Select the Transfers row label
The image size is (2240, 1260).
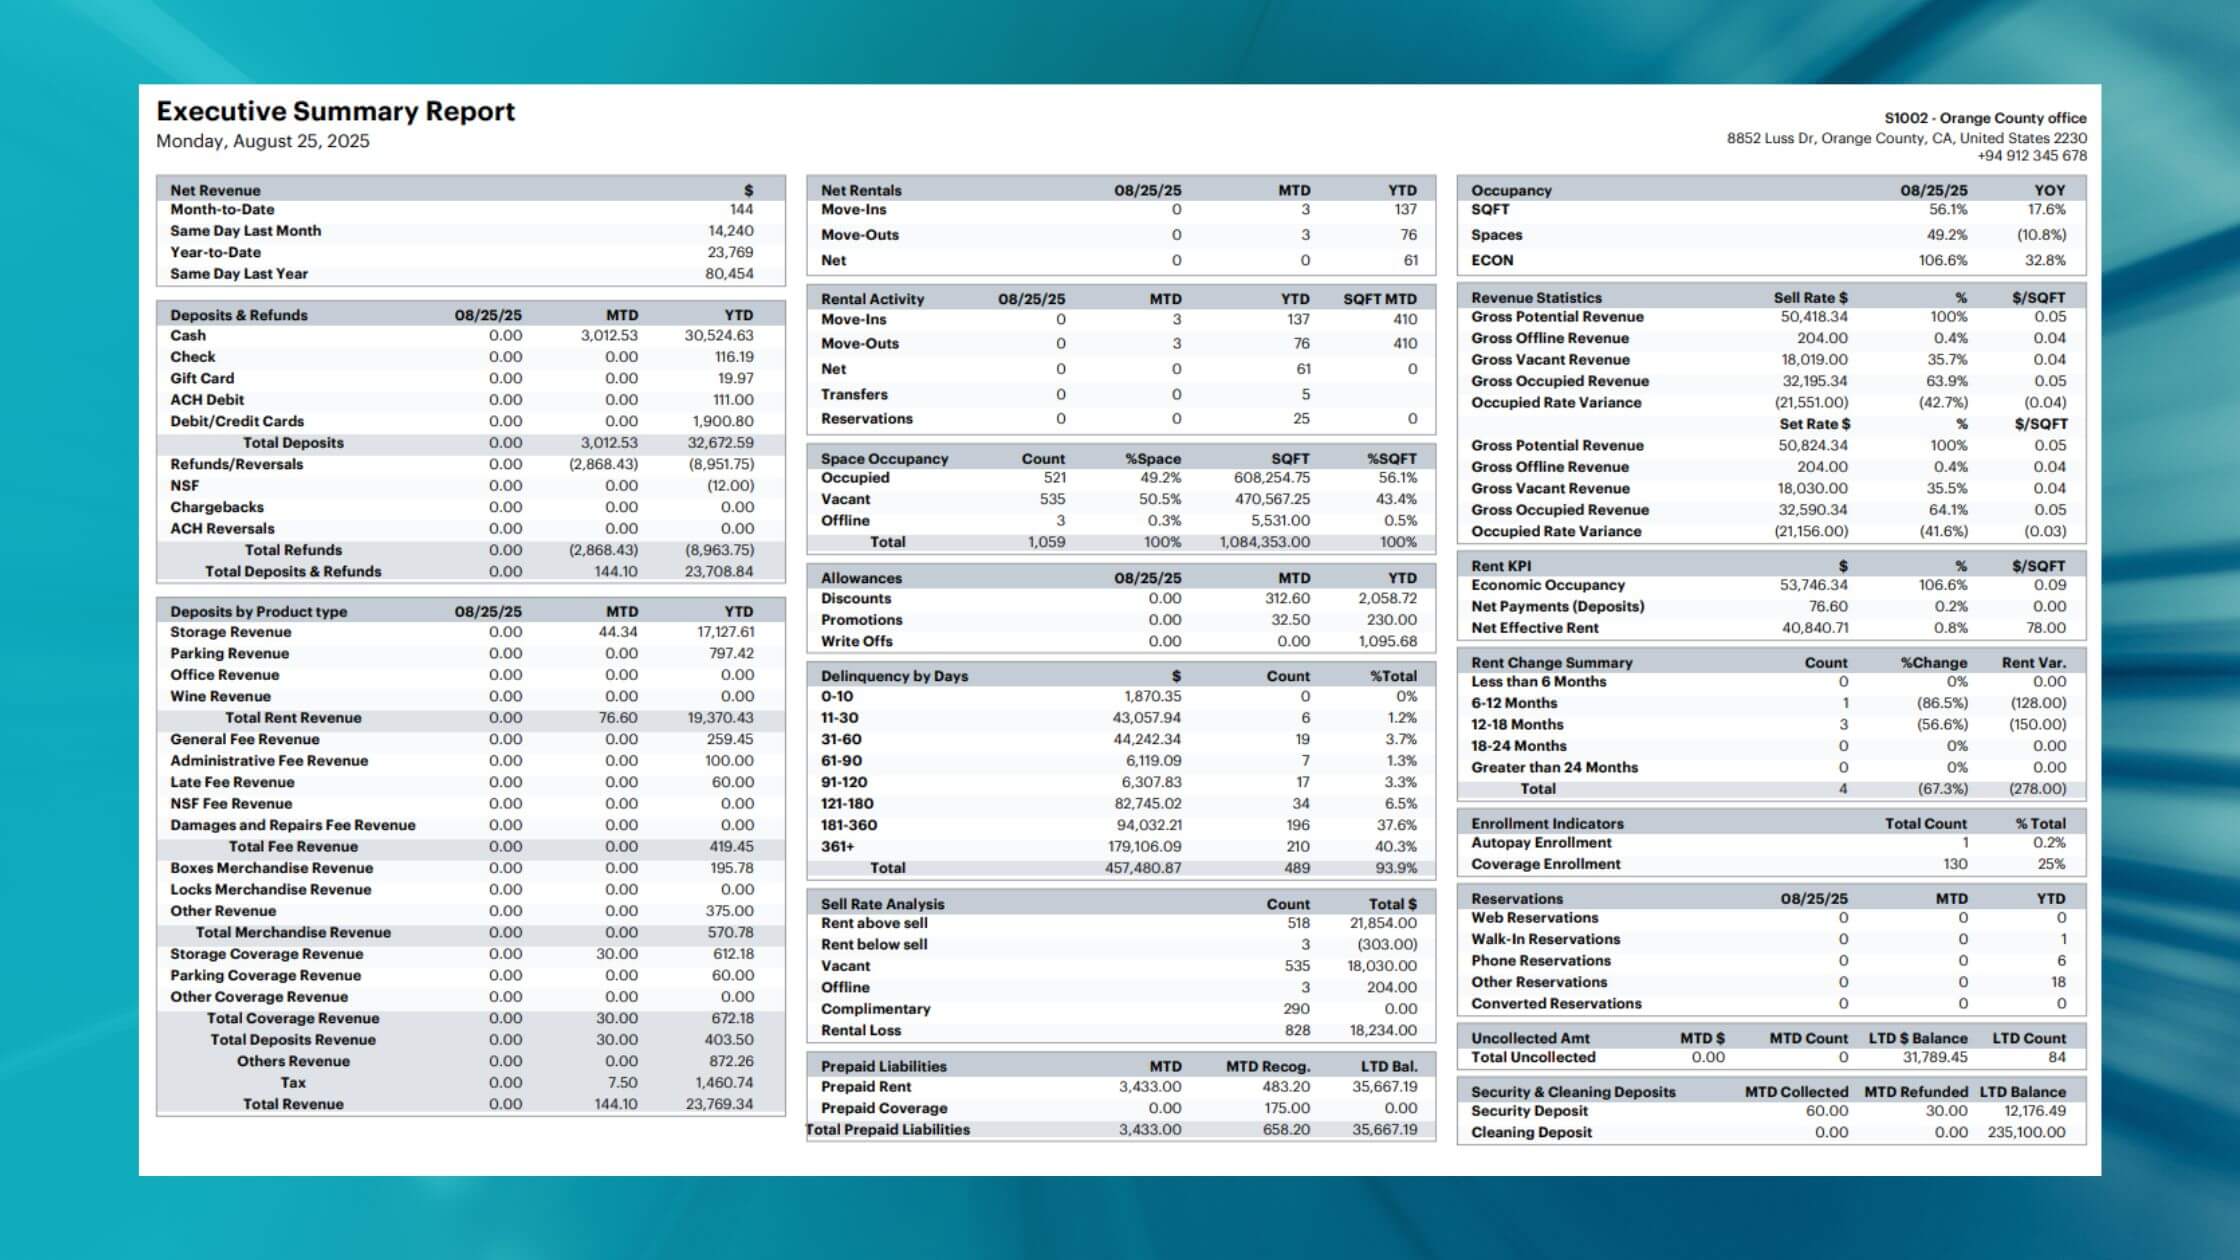tap(854, 394)
